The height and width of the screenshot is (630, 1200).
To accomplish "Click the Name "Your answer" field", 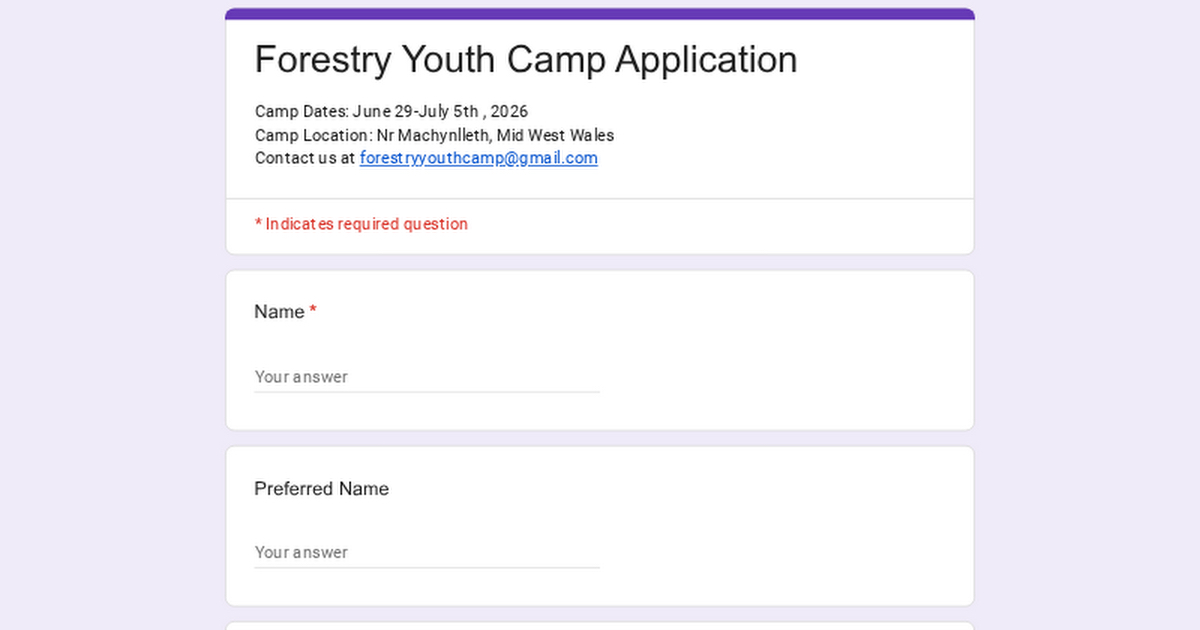I will (426, 377).
